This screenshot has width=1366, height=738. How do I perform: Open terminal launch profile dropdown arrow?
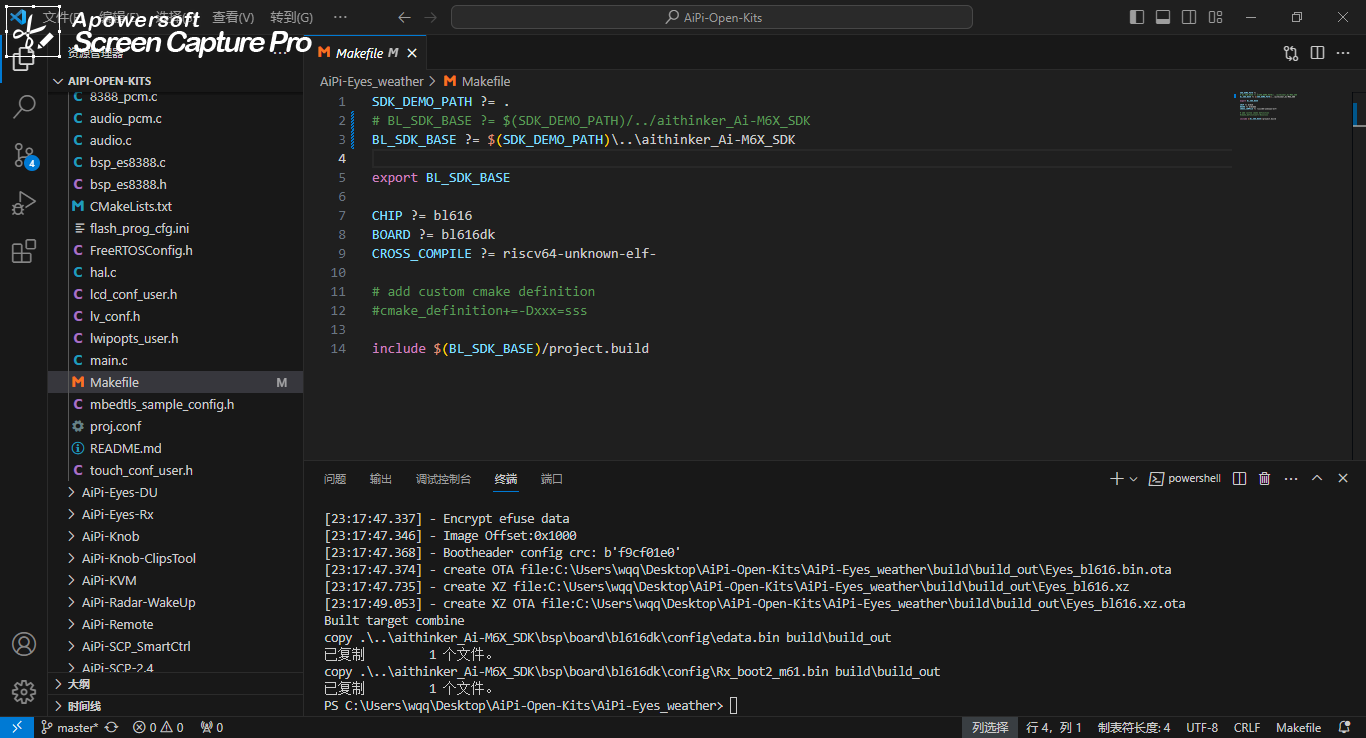[1133, 479]
